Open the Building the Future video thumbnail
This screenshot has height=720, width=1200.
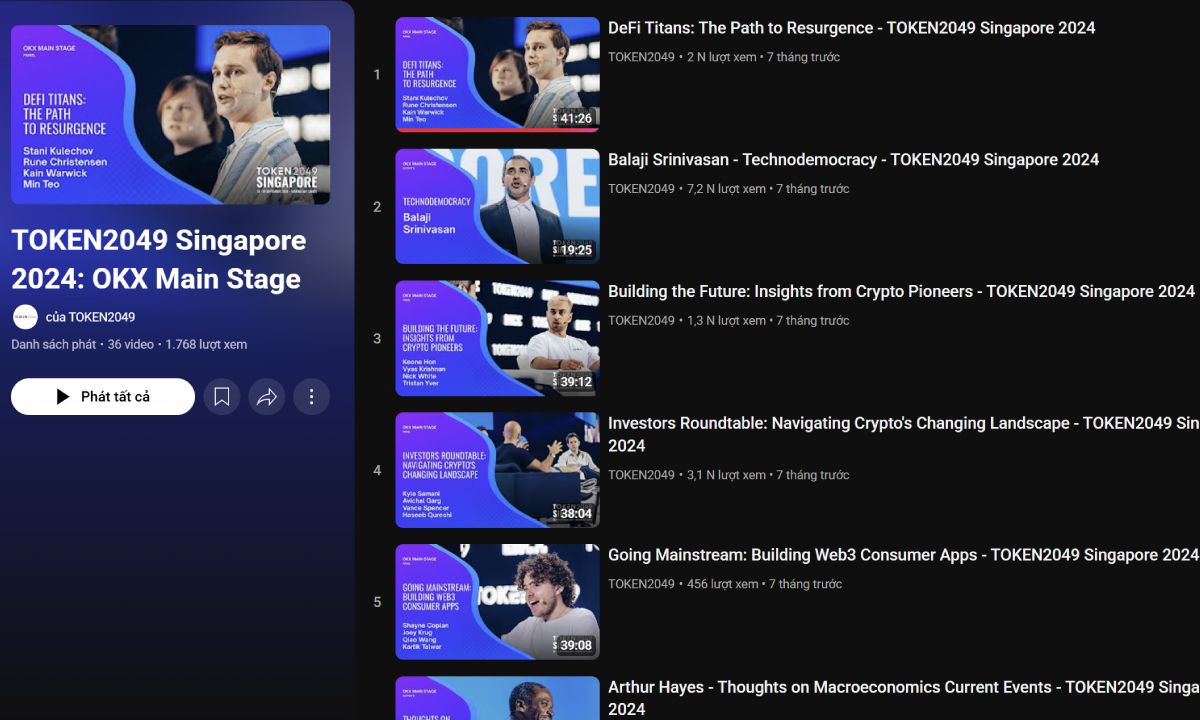point(497,338)
